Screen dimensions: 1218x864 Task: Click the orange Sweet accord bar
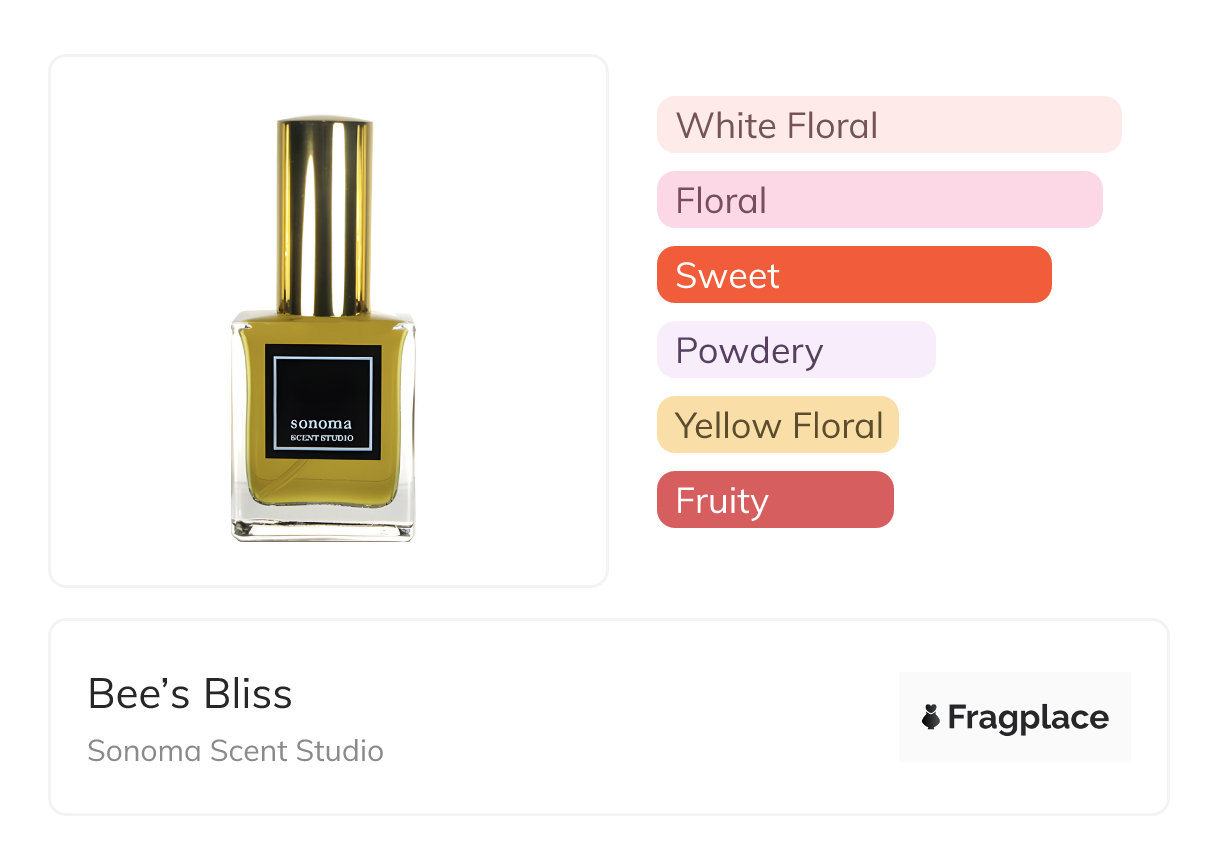coord(853,275)
